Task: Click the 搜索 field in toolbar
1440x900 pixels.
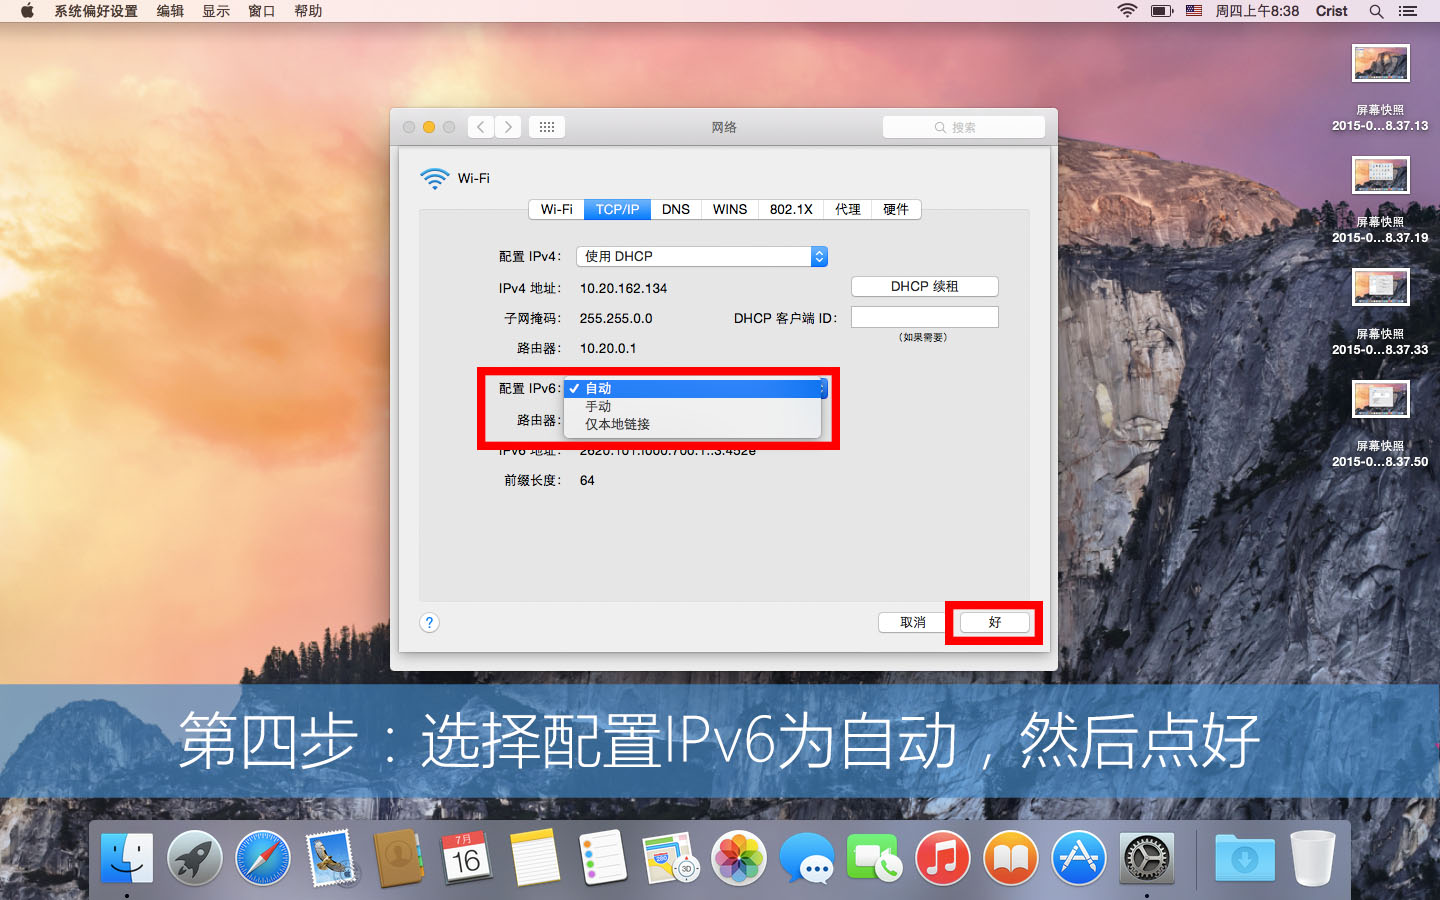Action: (964, 127)
